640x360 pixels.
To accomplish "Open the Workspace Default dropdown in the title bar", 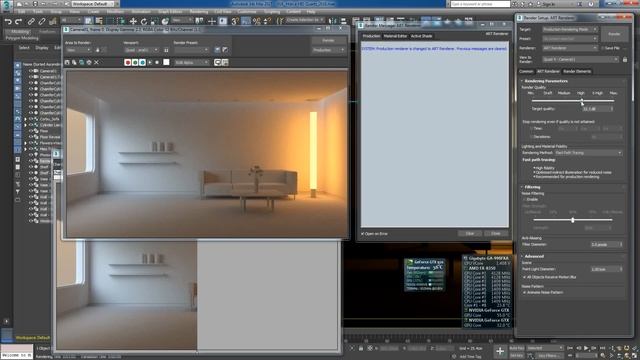I will coord(94,4).
